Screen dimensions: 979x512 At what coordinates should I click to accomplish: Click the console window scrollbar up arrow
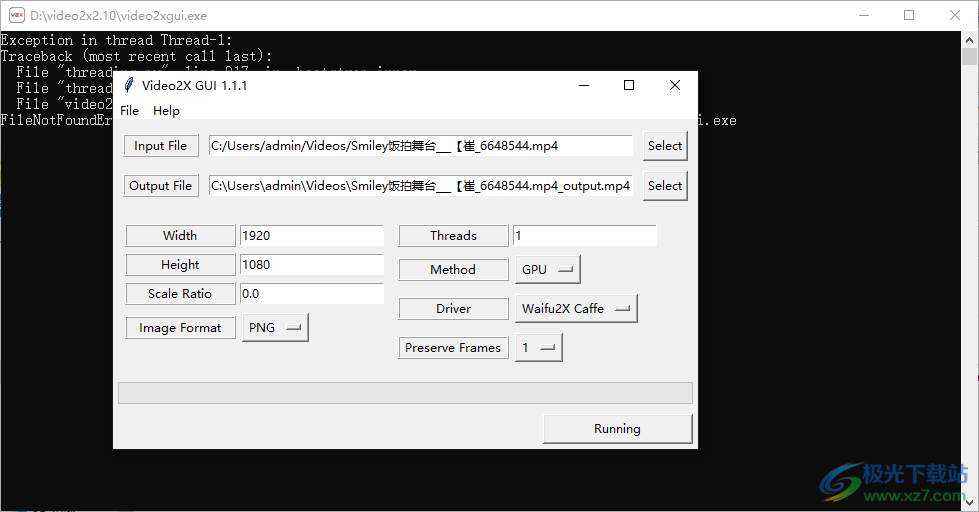(x=969, y=39)
